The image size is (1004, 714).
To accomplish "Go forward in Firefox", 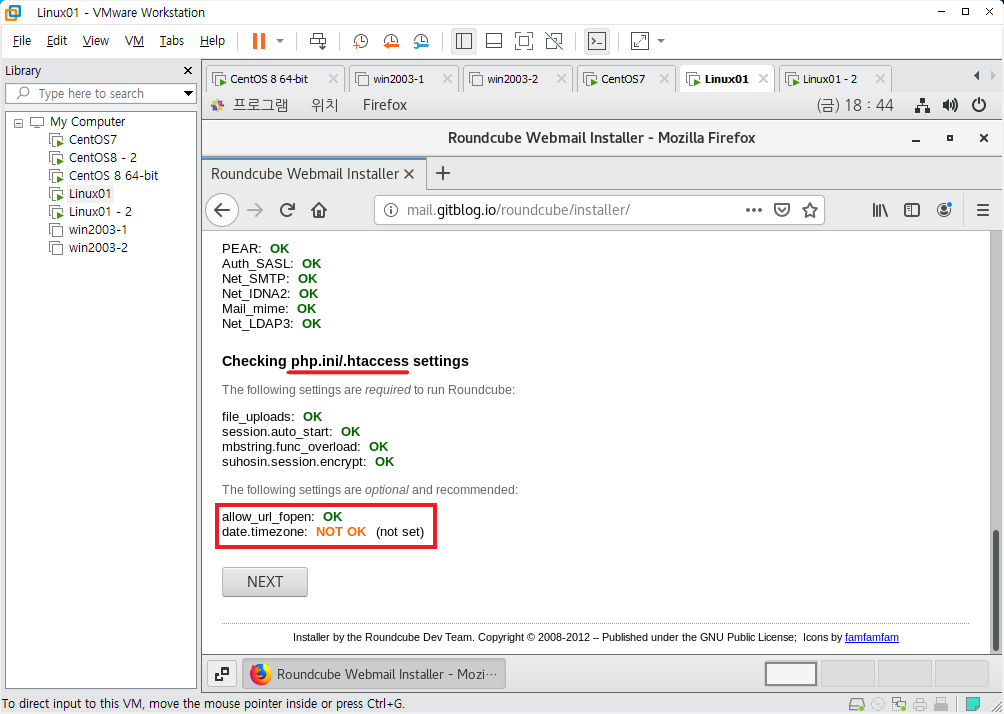I will coord(255,210).
